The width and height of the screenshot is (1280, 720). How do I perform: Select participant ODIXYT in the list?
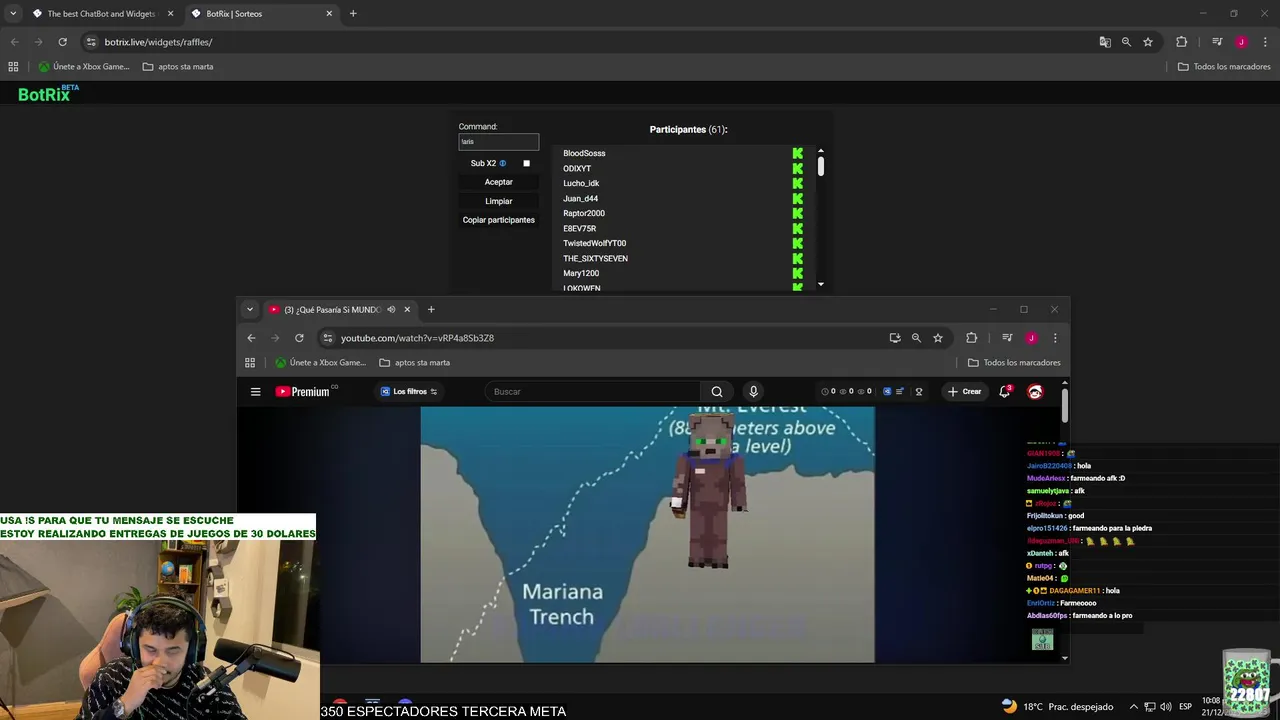(577, 168)
